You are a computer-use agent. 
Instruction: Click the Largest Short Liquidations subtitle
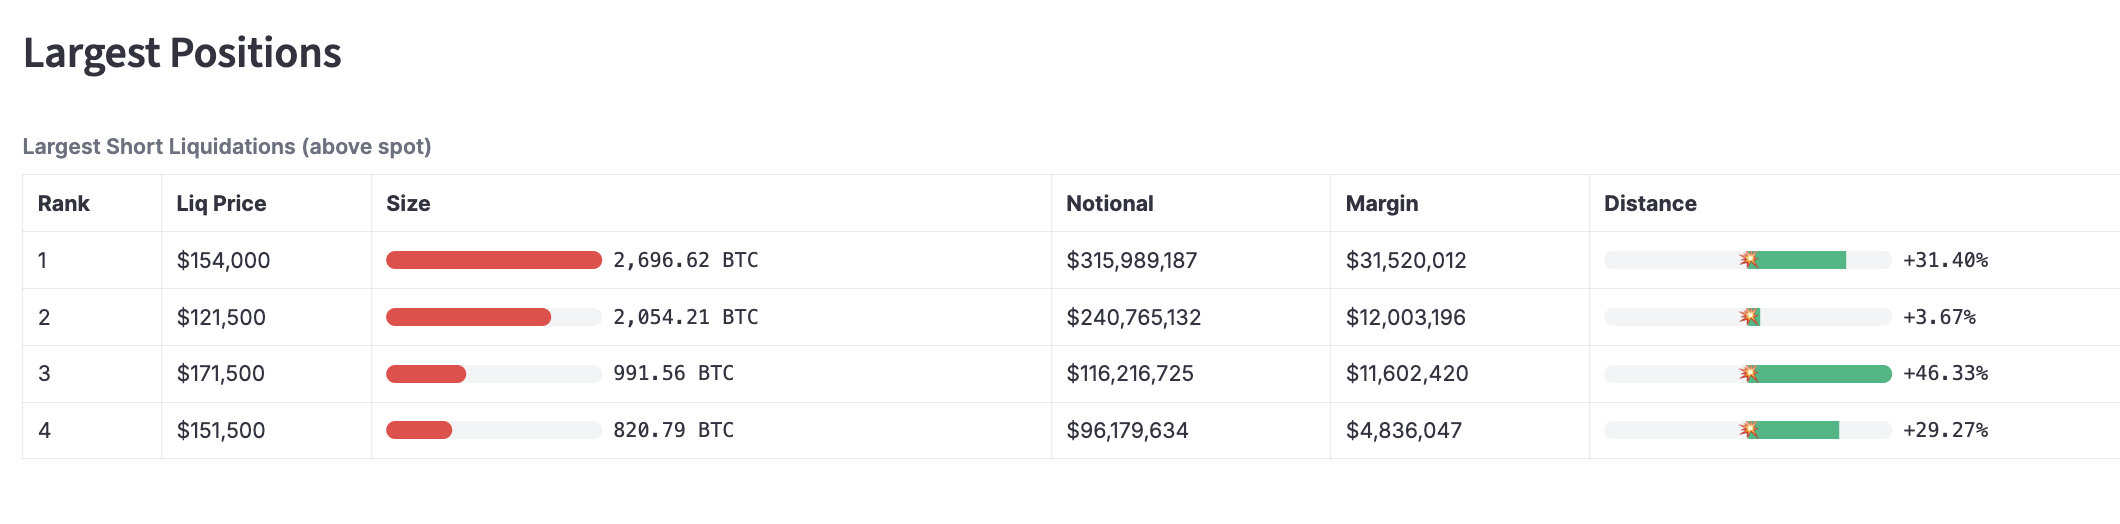pos(227,147)
